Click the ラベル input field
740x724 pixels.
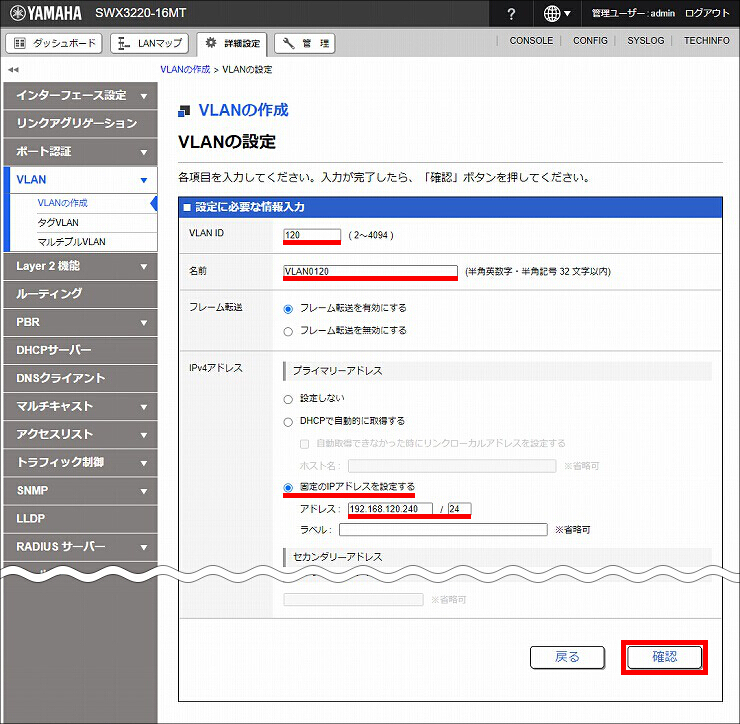click(443, 530)
